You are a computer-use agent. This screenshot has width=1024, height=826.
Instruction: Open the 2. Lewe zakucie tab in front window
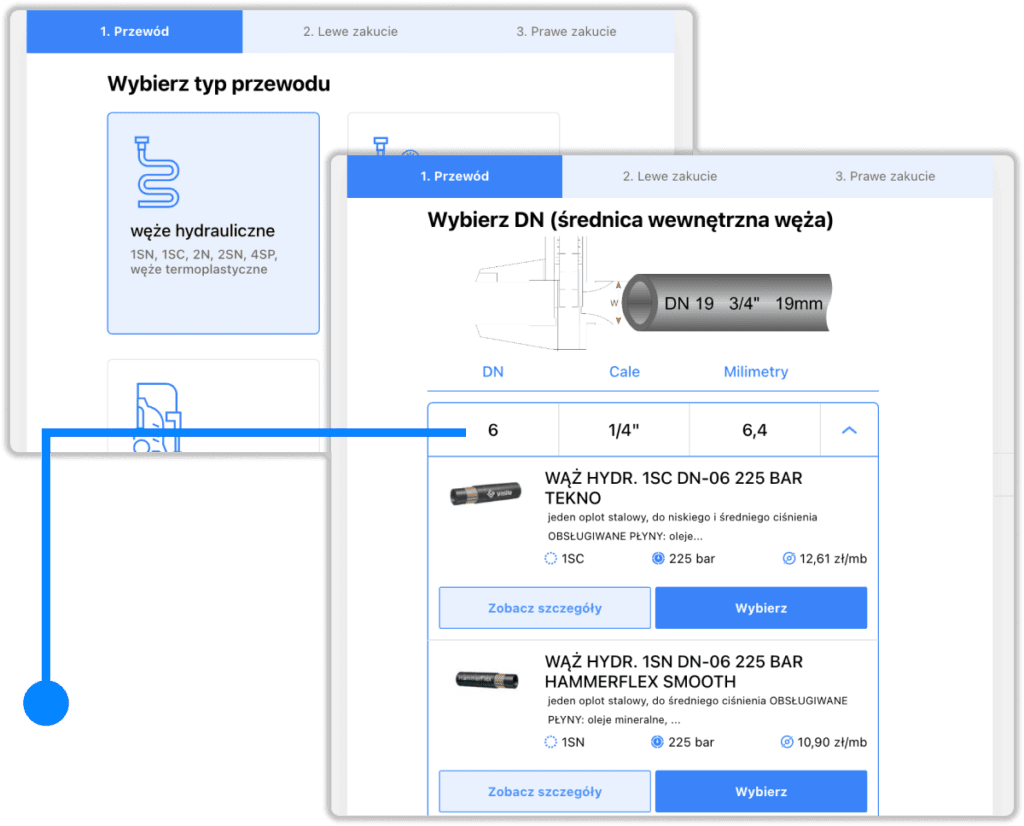[669, 177]
